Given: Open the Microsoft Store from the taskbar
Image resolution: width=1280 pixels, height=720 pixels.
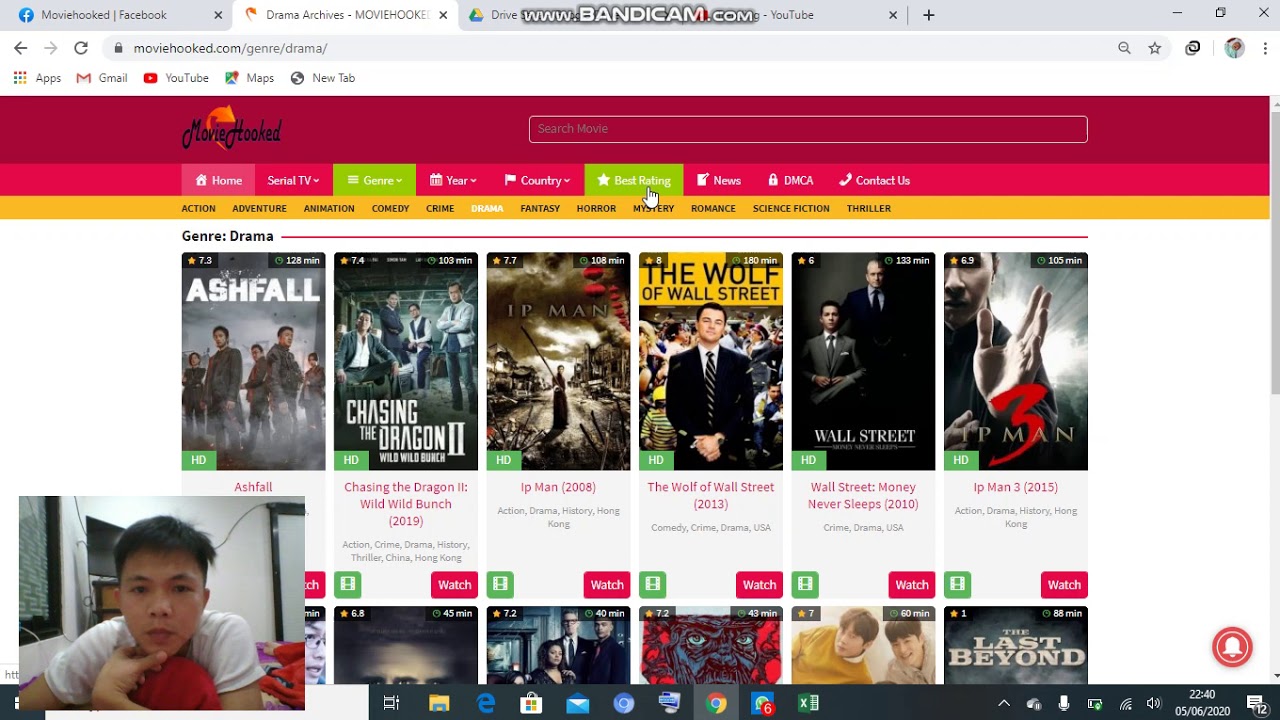Looking at the screenshot, I should coord(532,704).
